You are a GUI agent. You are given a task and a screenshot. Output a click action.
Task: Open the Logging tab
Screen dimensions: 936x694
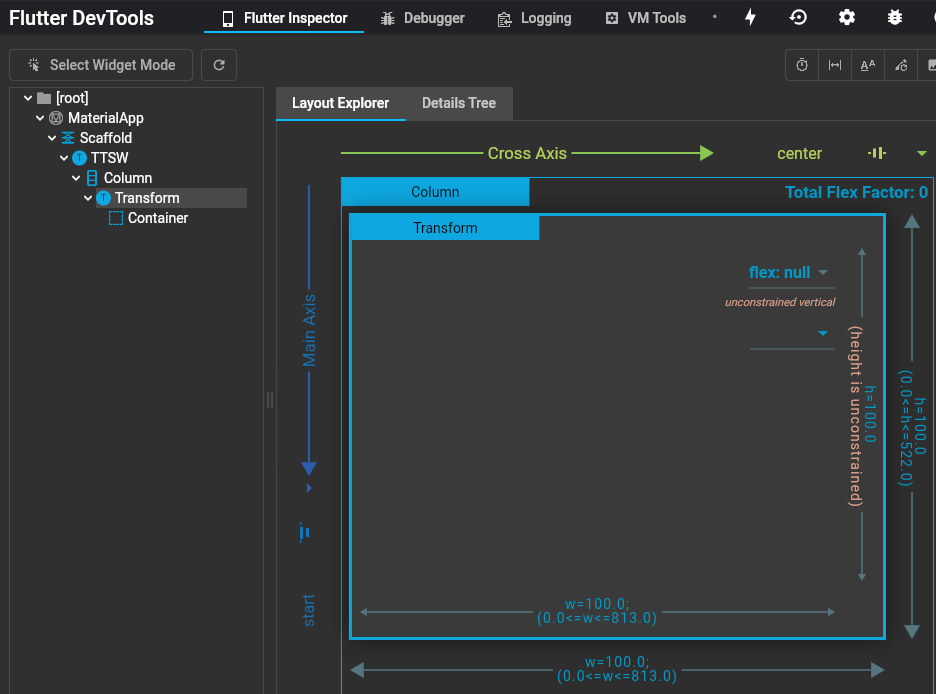534,18
